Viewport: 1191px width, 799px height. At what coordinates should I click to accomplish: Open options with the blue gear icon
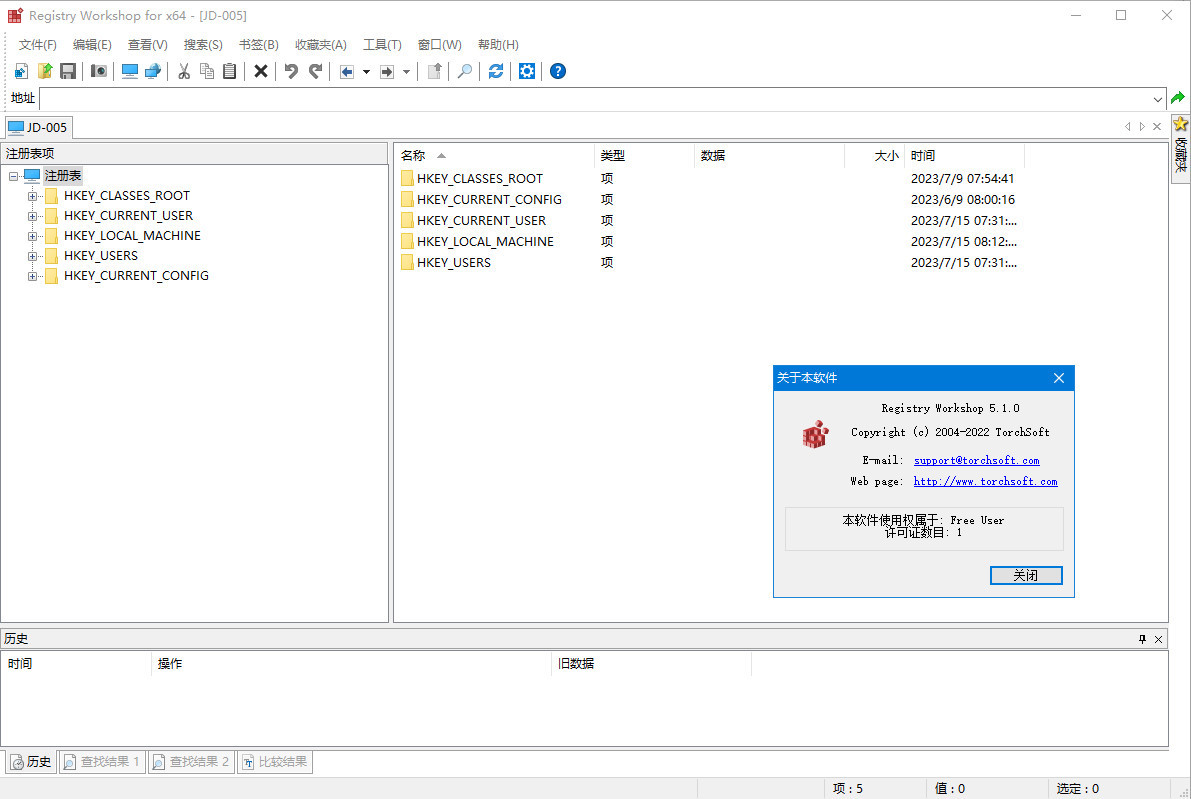pos(527,71)
